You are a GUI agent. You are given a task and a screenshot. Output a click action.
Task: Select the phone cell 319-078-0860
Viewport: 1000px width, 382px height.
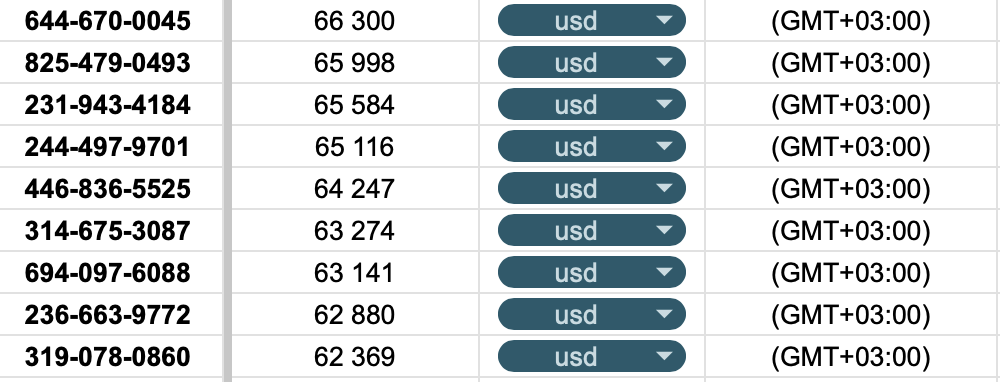[x=111, y=356]
